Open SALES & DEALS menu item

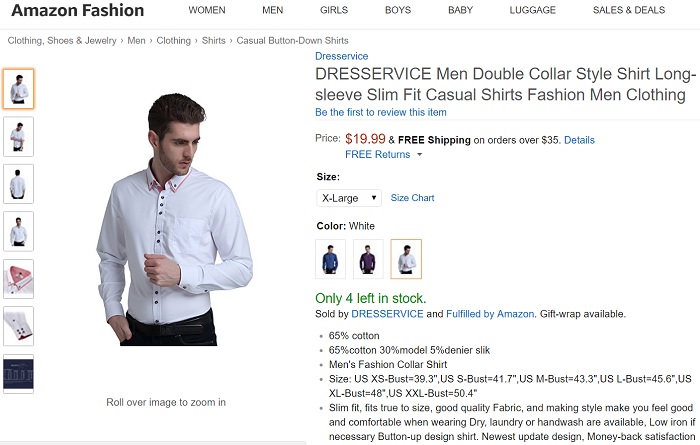[x=628, y=10]
